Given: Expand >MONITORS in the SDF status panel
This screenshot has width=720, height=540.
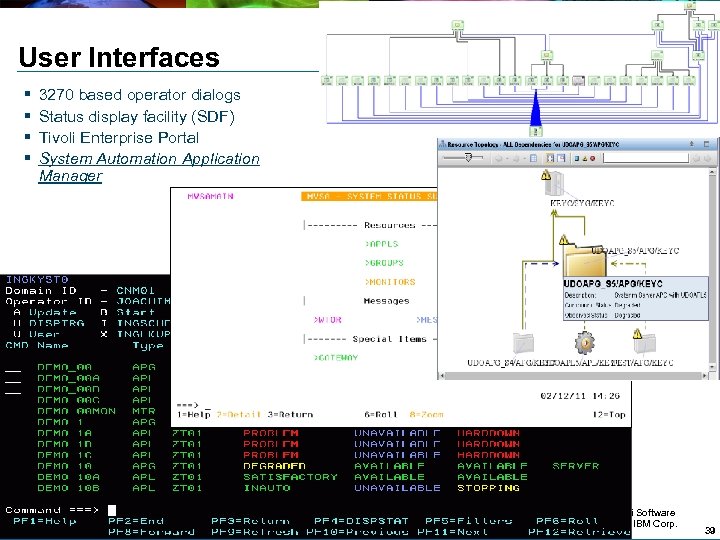Looking at the screenshot, I should click(x=390, y=282).
